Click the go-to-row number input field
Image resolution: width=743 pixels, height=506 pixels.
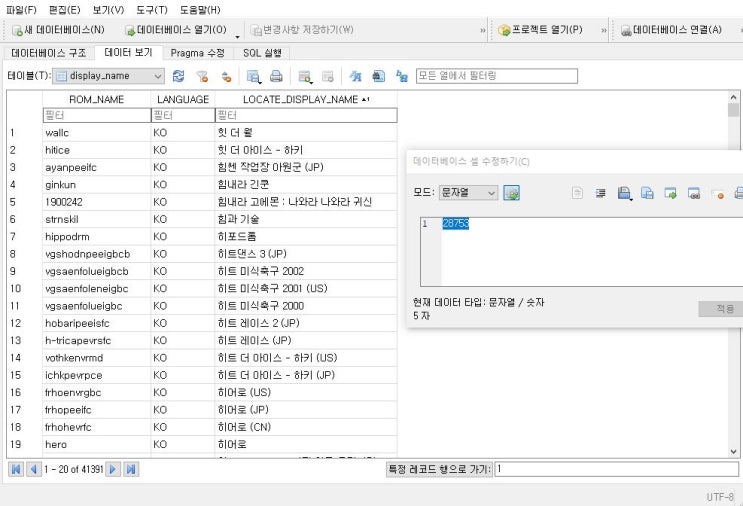616,469
